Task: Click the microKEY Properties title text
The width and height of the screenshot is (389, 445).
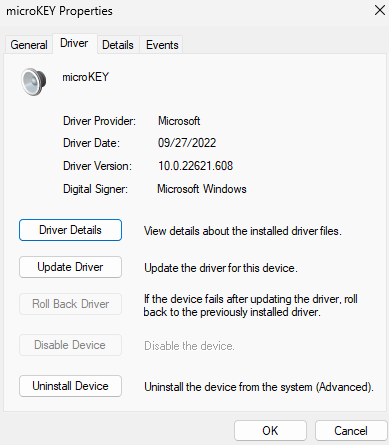Action: coord(59,11)
